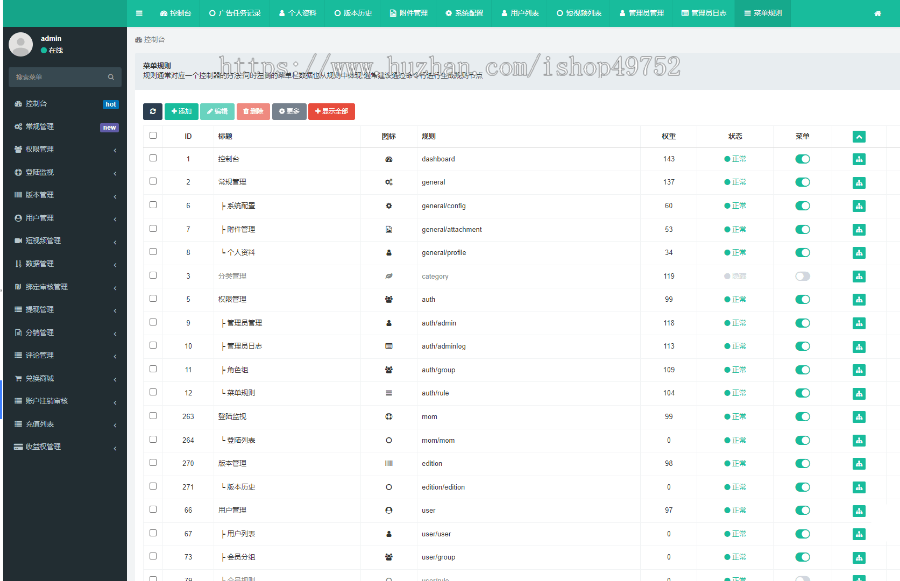Click the green action icon in auth/rule row
900x581 pixels.
(859, 393)
